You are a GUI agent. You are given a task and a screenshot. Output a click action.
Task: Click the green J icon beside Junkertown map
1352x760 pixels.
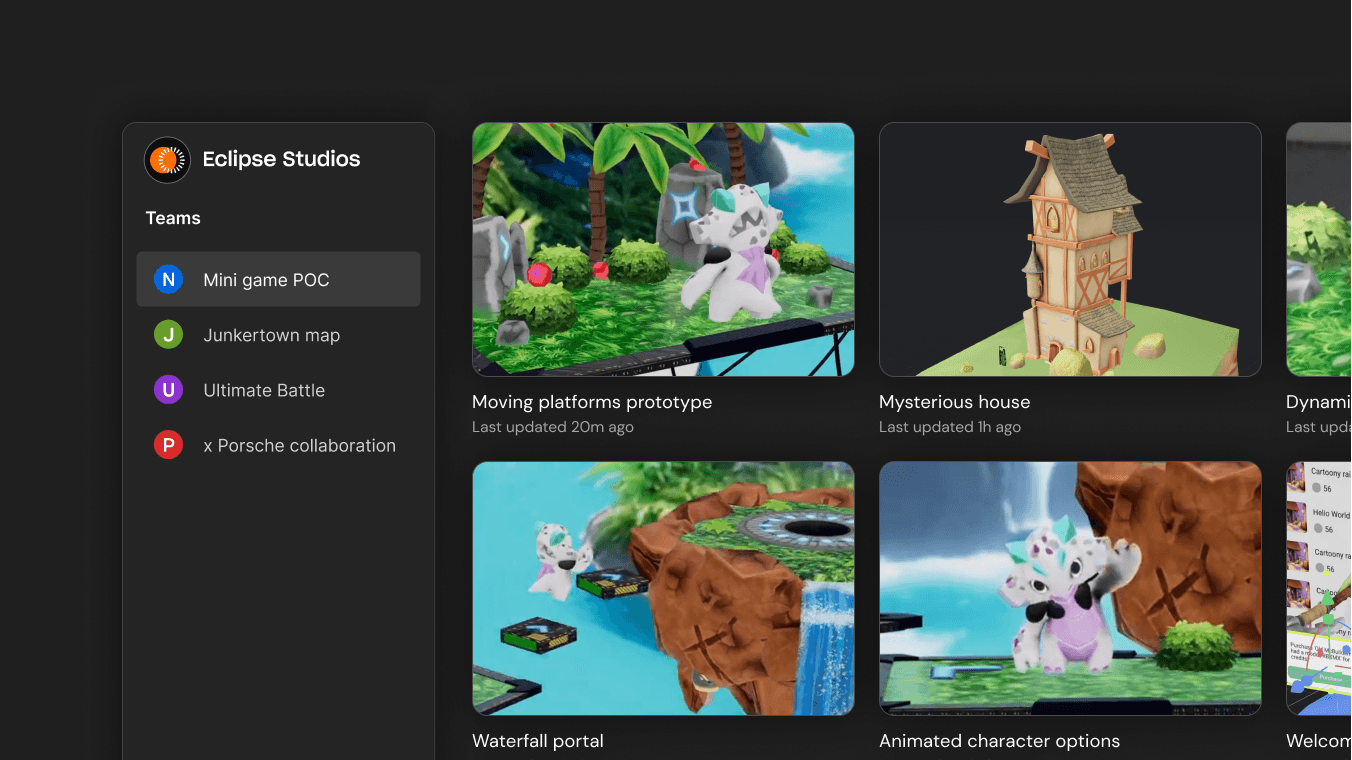tap(168, 334)
